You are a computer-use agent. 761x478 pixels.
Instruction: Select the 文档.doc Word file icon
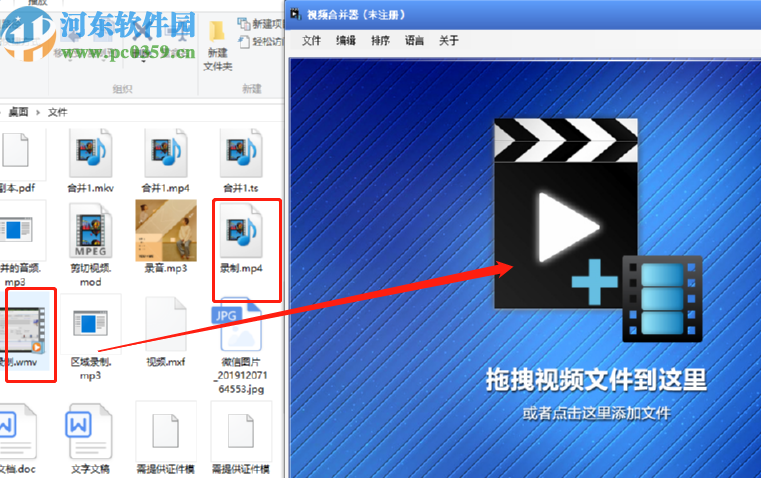pos(17,431)
